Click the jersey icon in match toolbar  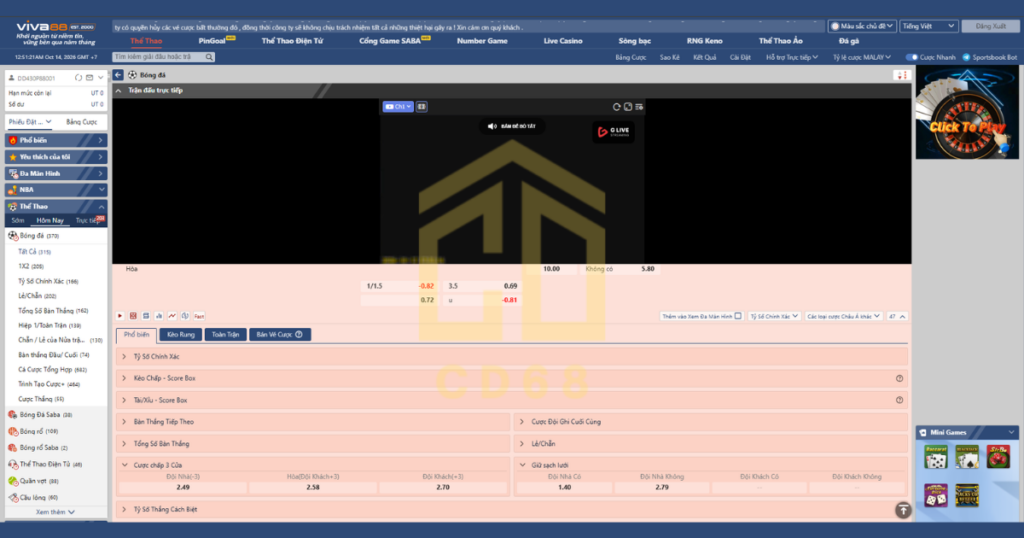pos(185,316)
